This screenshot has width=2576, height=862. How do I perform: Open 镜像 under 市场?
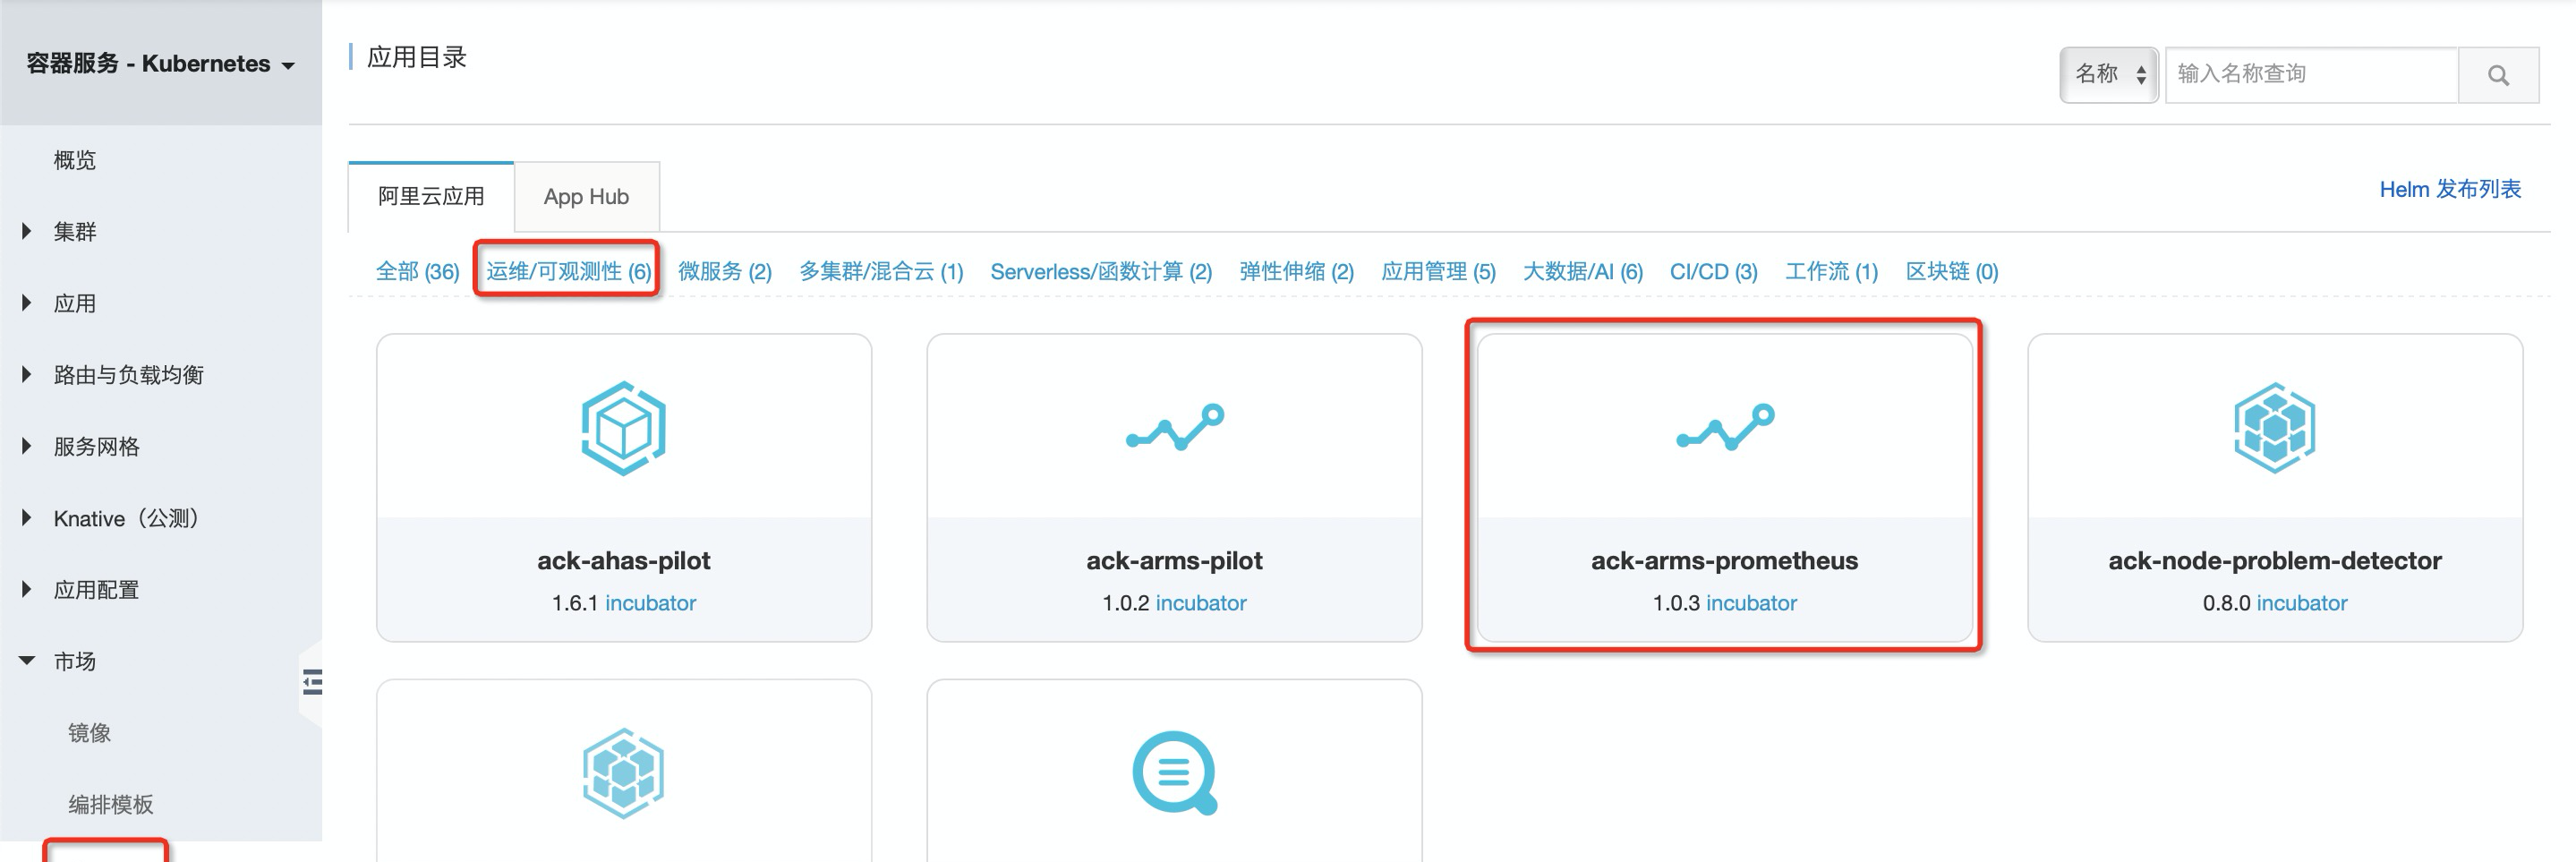click(x=89, y=733)
